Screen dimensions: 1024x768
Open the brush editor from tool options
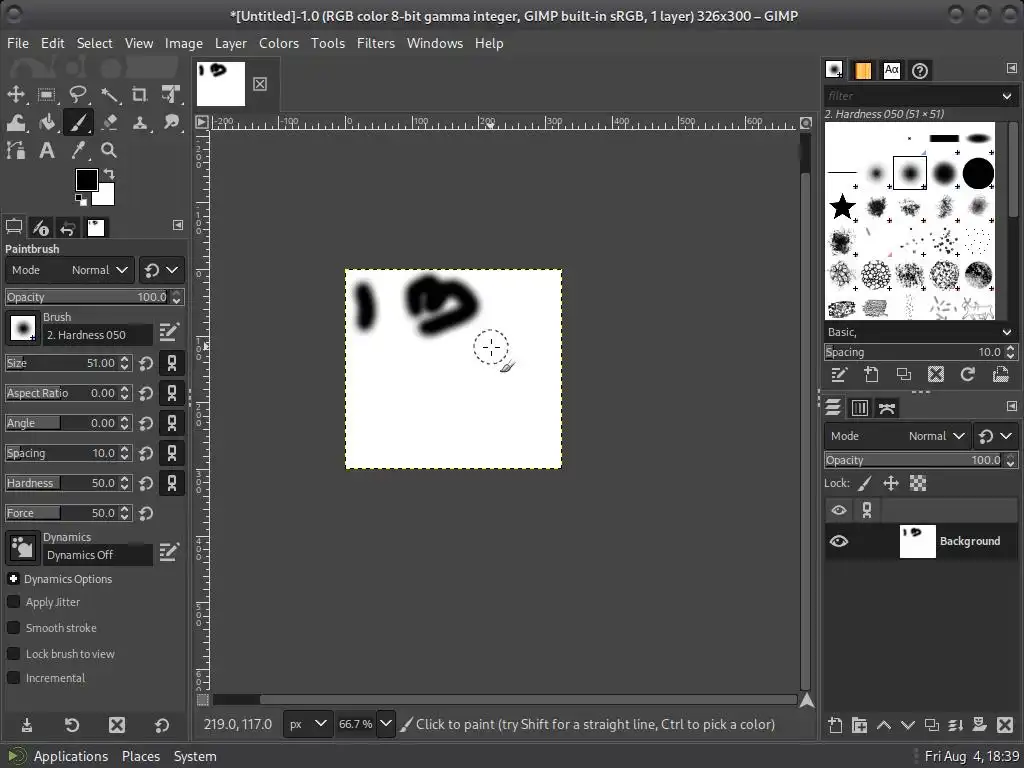click(x=168, y=332)
